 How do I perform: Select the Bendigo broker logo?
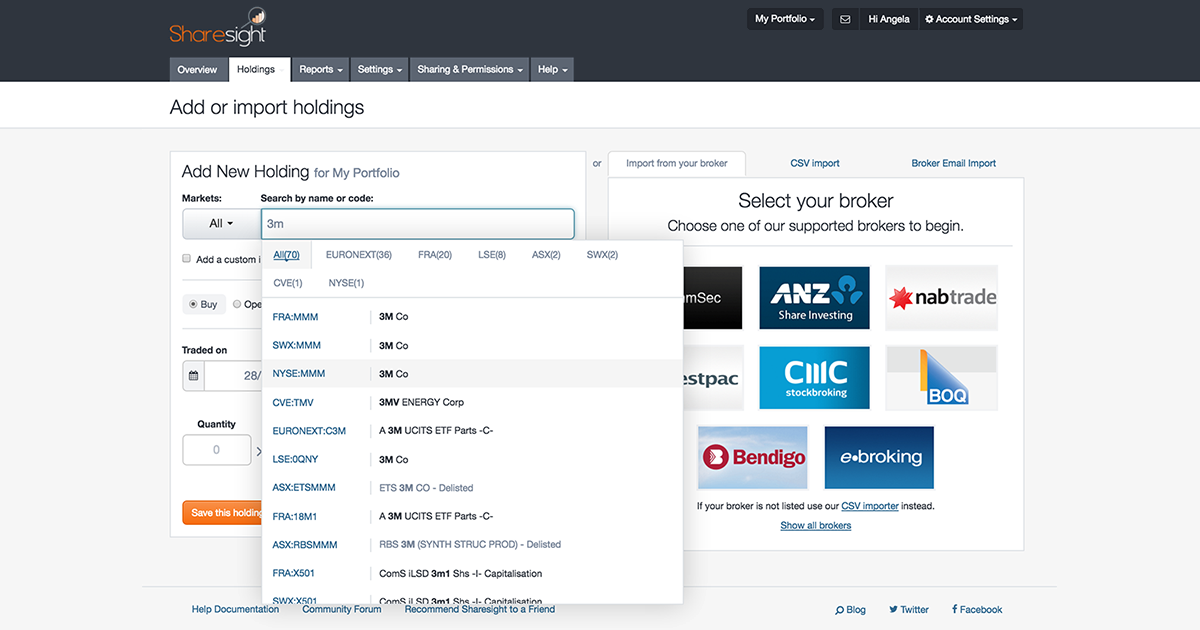[x=752, y=457]
